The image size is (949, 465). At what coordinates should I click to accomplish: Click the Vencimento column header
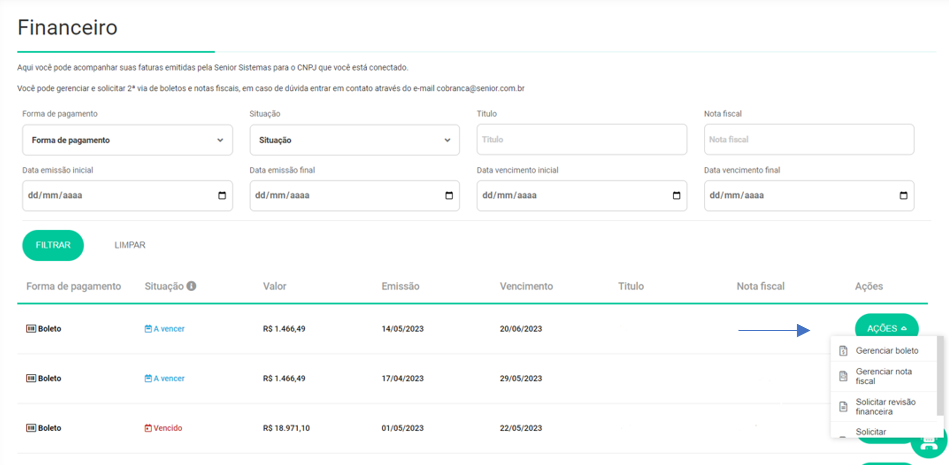[x=527, y=286]
